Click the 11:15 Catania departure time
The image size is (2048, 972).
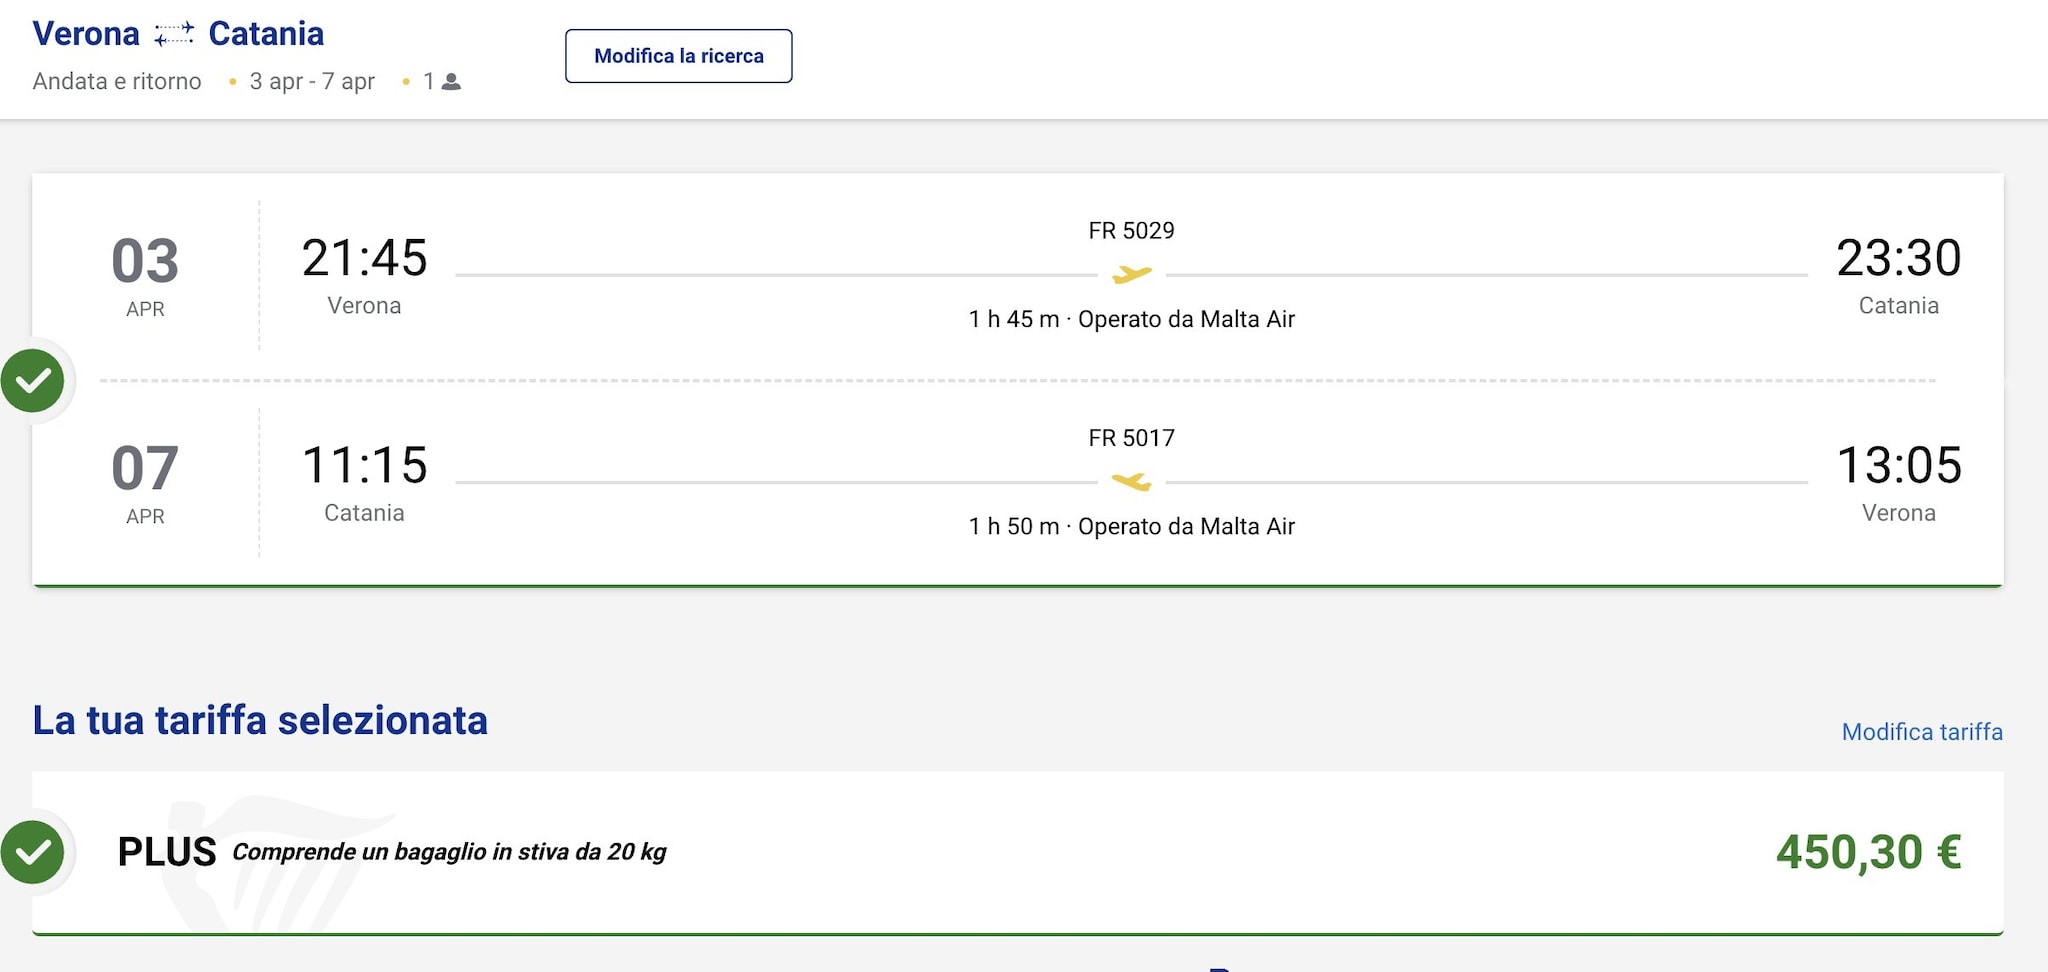click(x=364, y=466)
